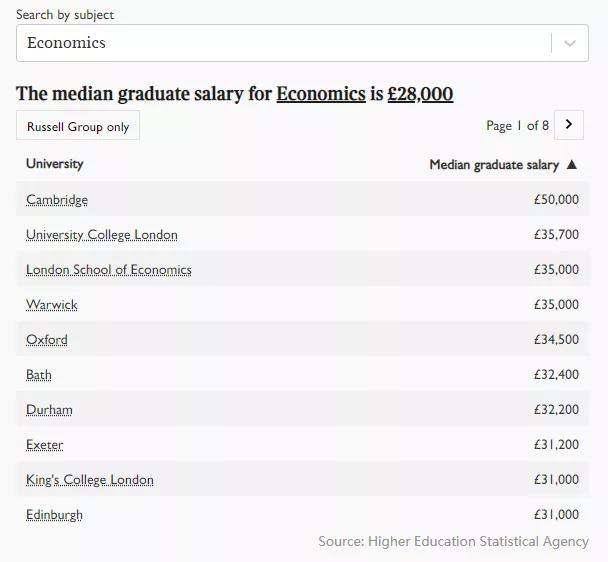Open the London School of Economics link
608x562 pixels.
click(x=109, y=270)
